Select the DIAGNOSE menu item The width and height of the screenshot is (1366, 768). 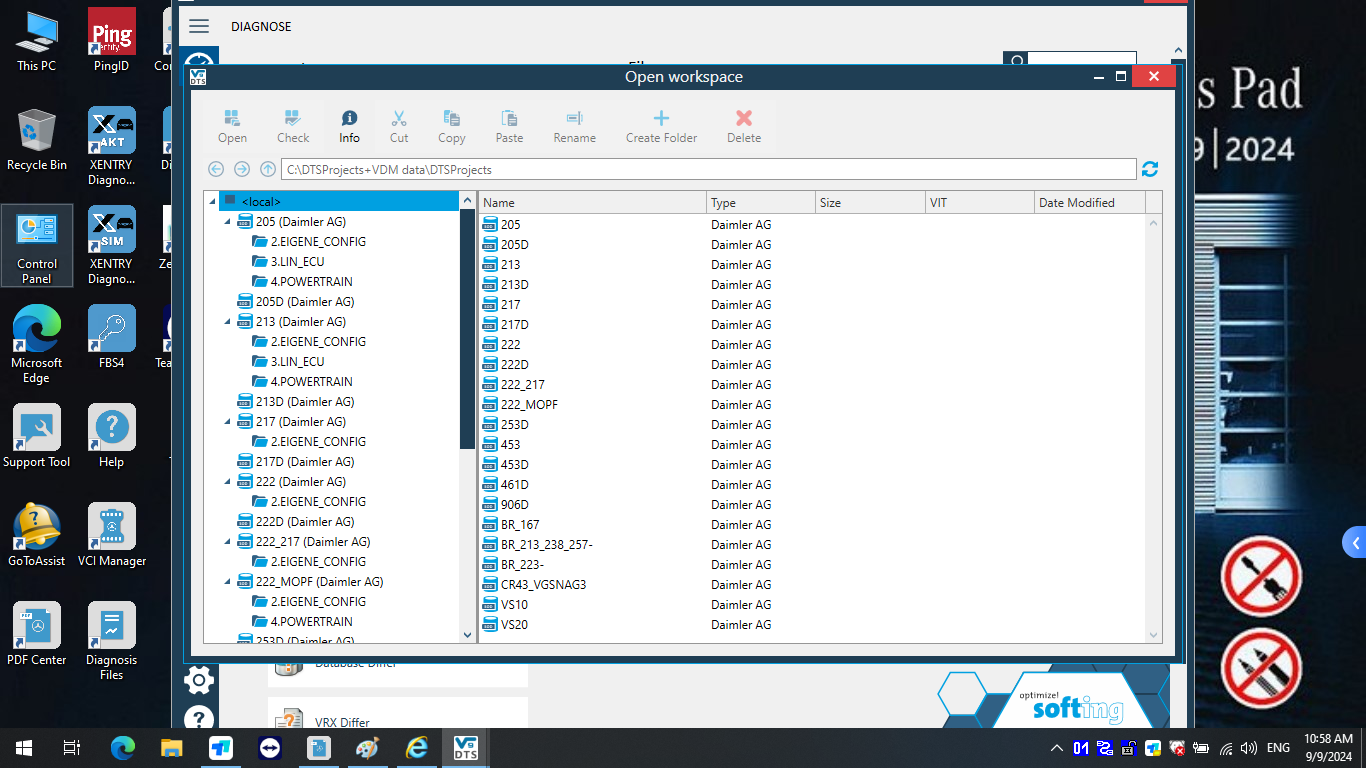point(261,26)
